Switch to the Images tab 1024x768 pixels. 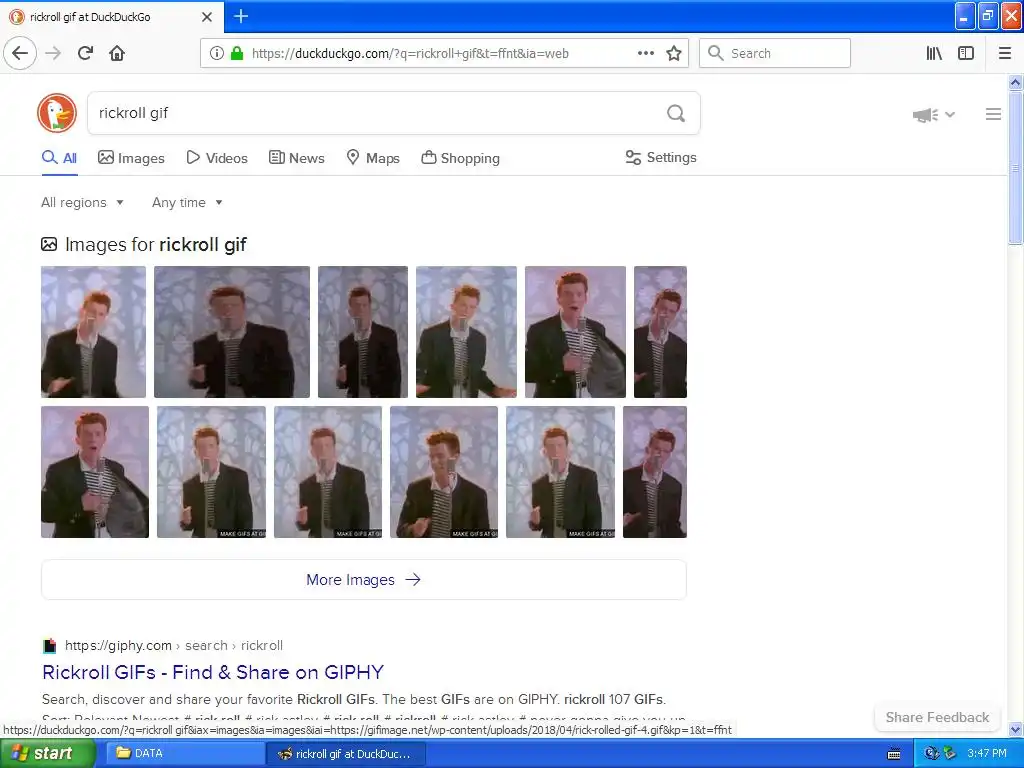[131, 158]
